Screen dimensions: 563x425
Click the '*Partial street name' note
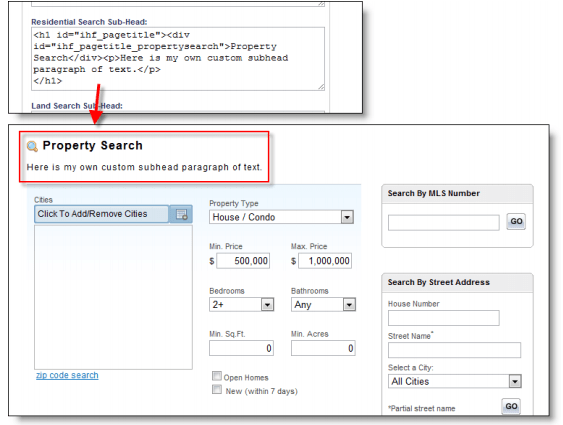tap(422, 408)
